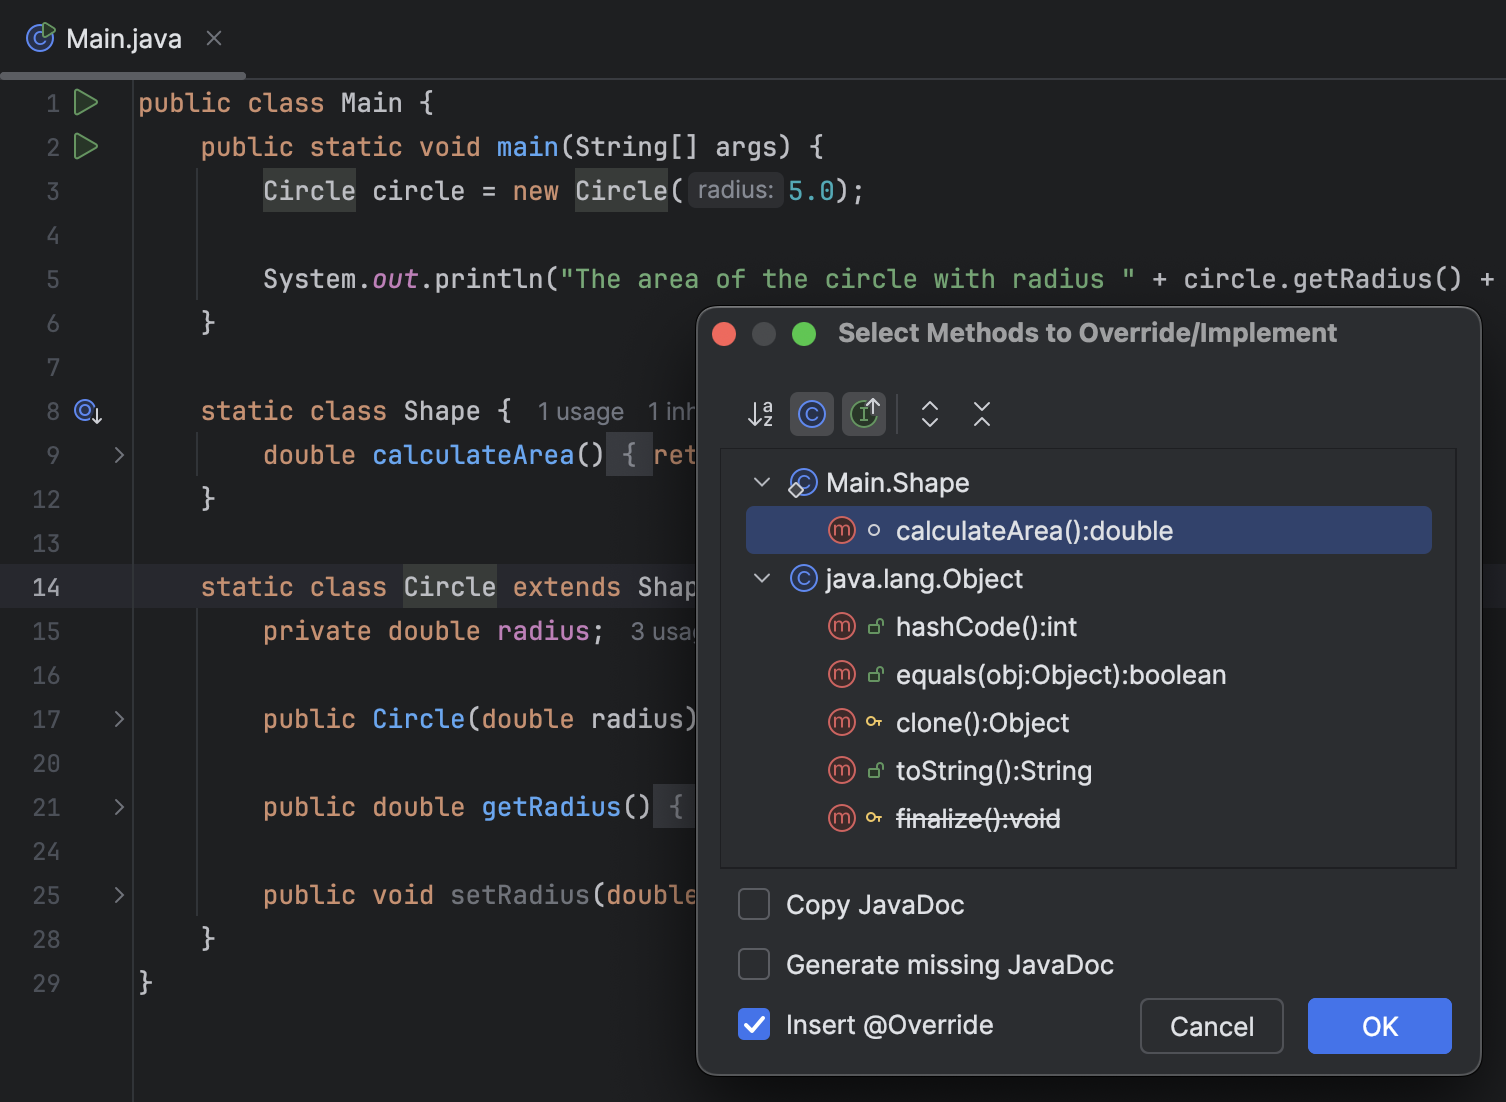Expand the folded Circle constructor body
This screenshot has height=1102, width=1506.
tap(119, 719)
